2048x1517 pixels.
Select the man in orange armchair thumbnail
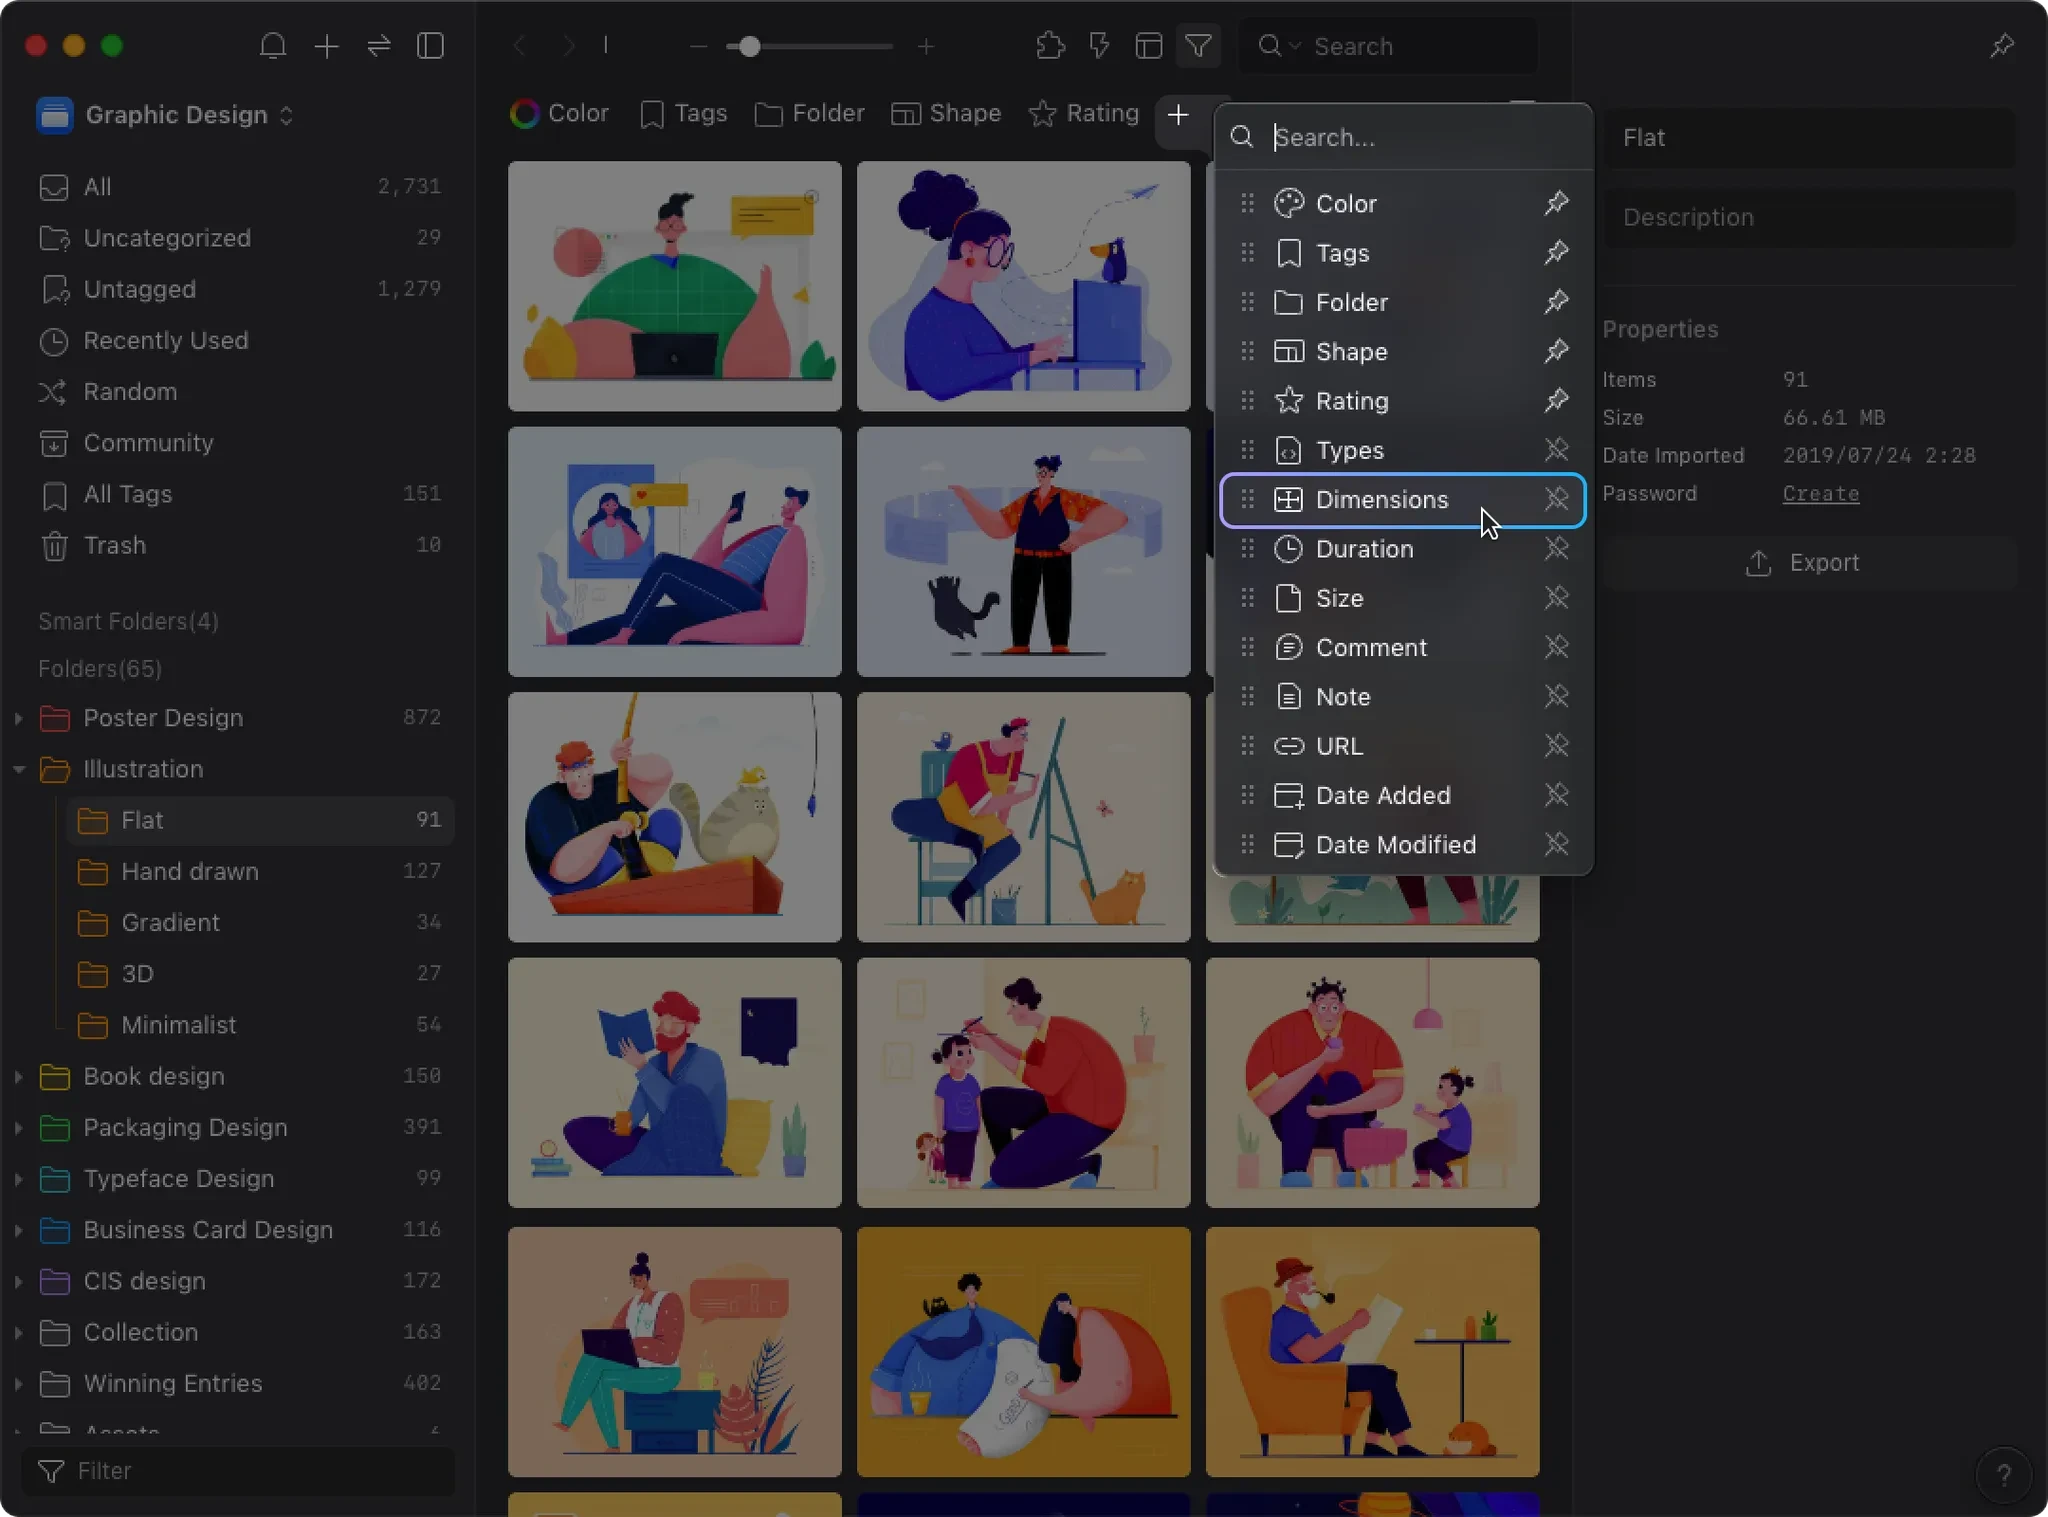coord(1372,1351)
